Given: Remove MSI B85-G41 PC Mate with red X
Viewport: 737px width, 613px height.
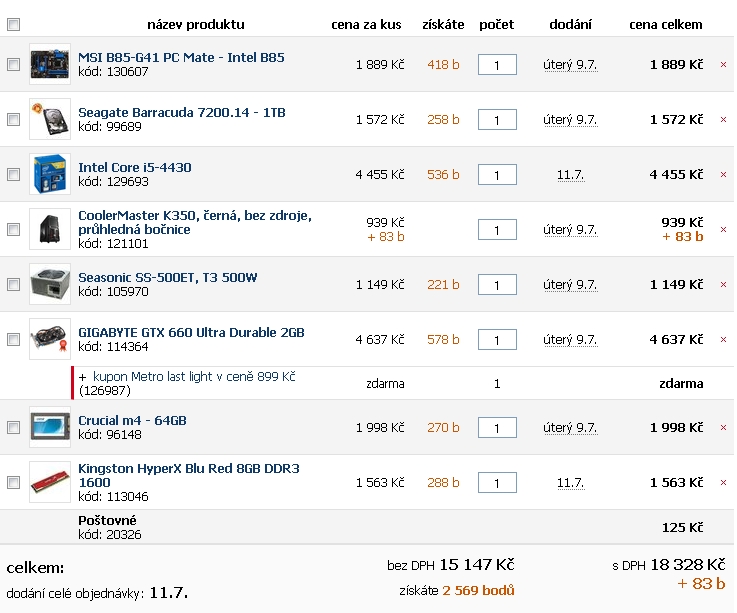Looking at the screenshot, I should [723, 64].
